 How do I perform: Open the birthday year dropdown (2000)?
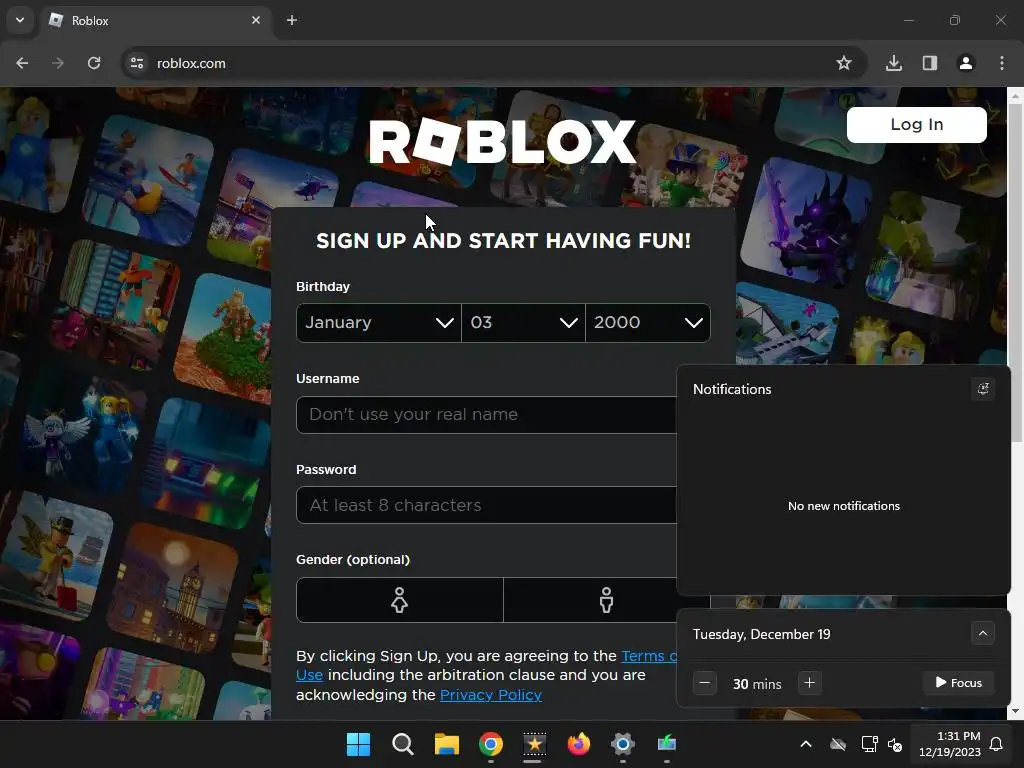click(x=648, y=323)
